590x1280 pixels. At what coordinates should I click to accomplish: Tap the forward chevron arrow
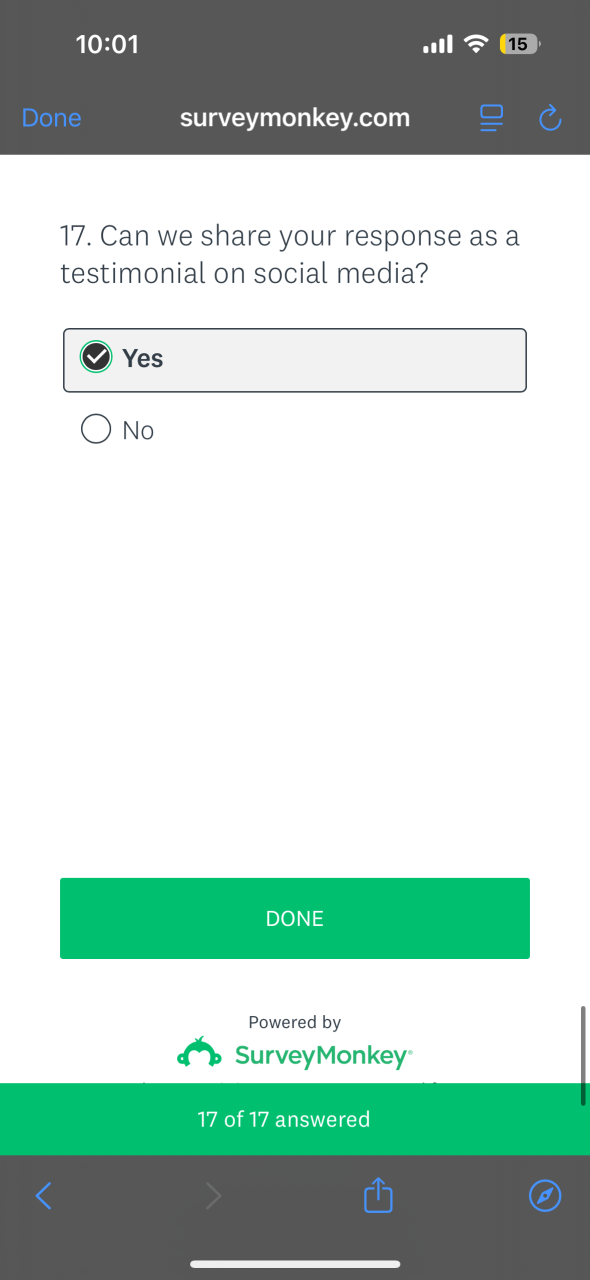click(x=213, y=1195)
